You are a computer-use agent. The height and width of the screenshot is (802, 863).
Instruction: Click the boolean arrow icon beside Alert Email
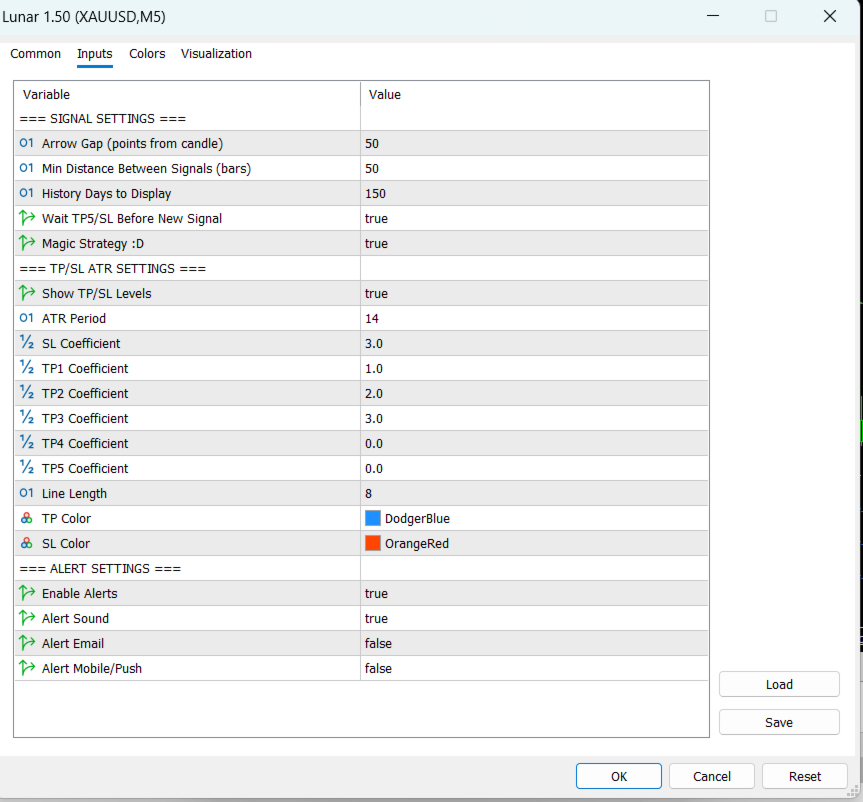click(26, 643)
